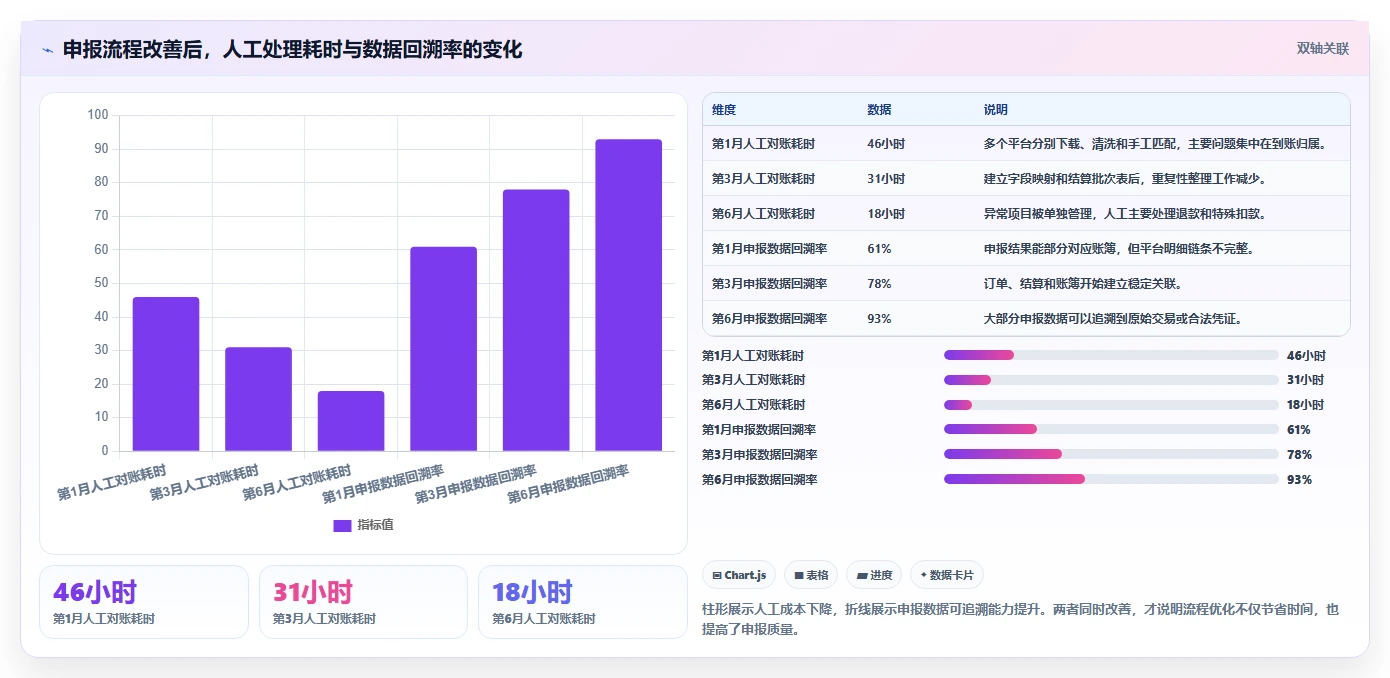Click the 双轴关联 badge in the header
The height and width of the screenshot is (678, 1390).
click(1323, 48)
